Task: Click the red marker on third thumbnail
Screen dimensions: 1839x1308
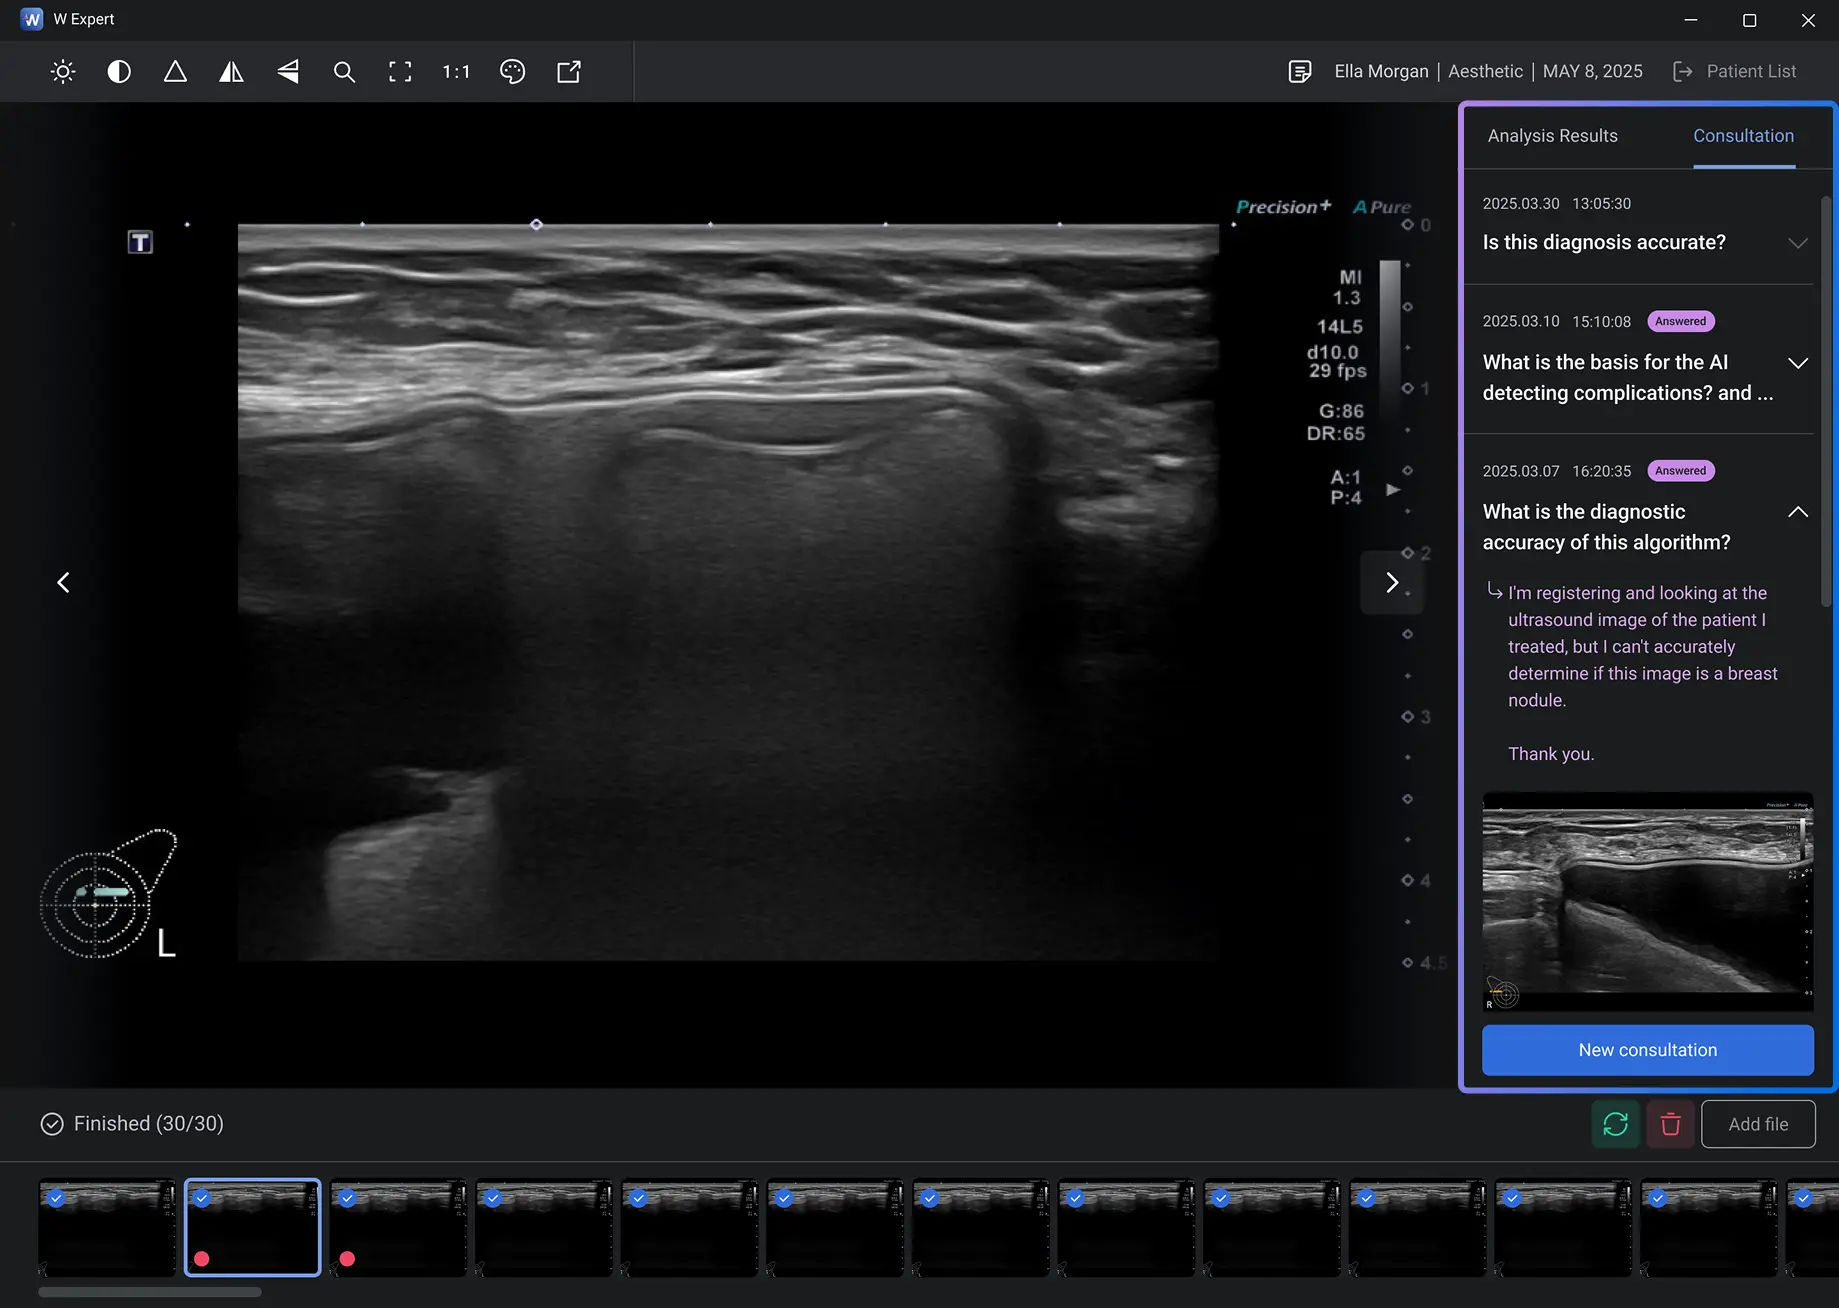Action: [347, 1259]
